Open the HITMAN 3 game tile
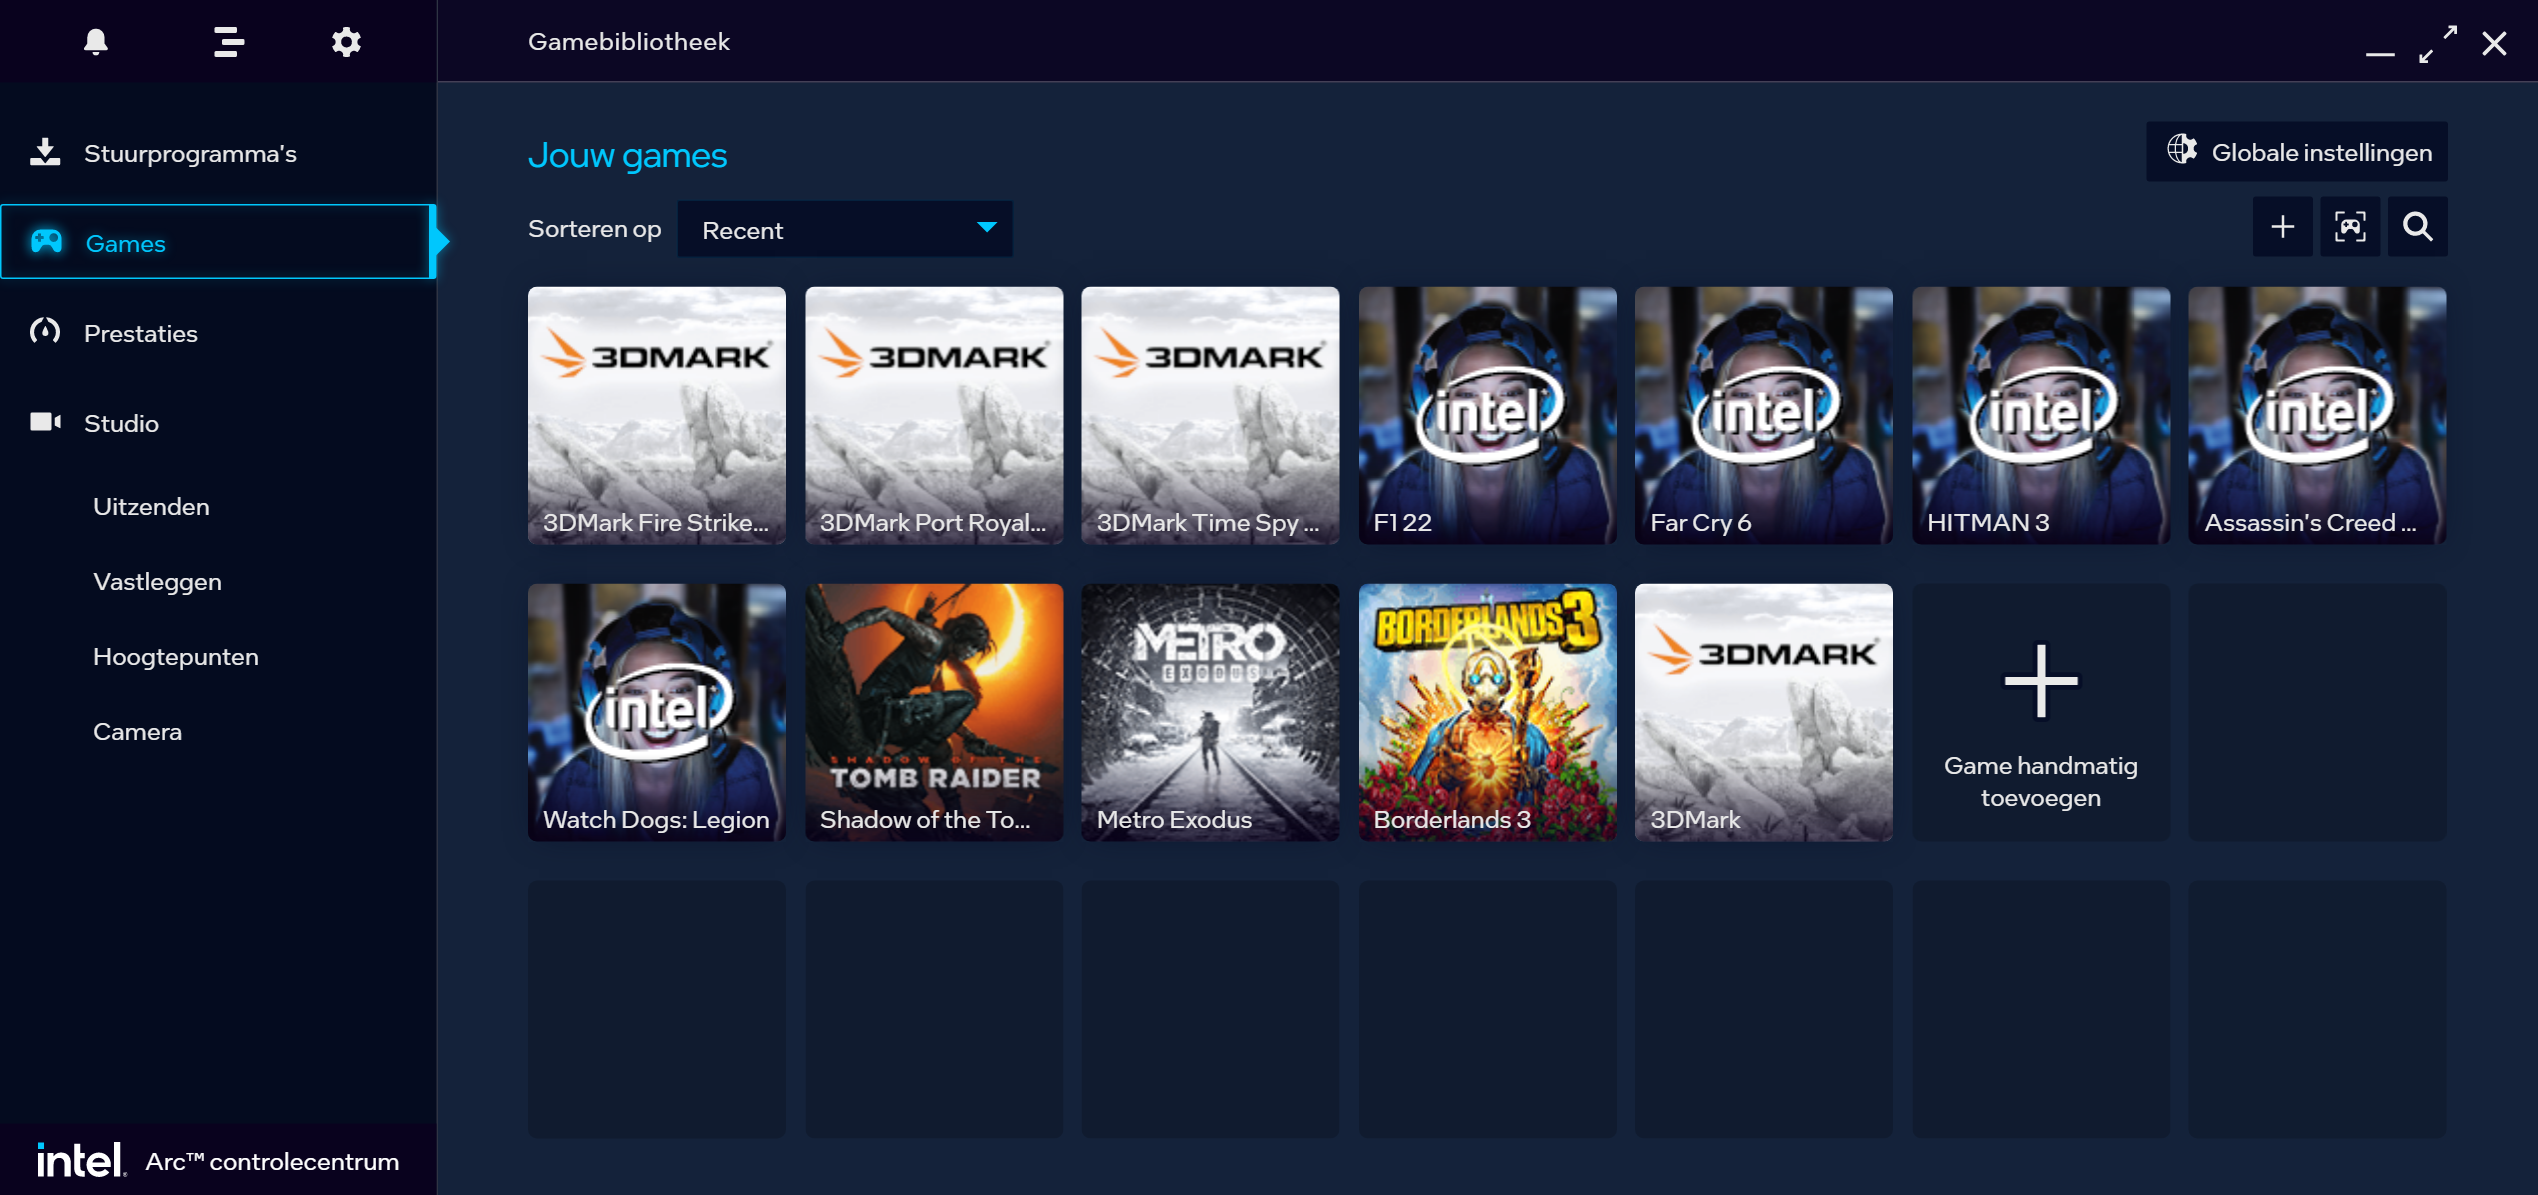Screen dimensions: 2538x1195 pos(2040,415)
